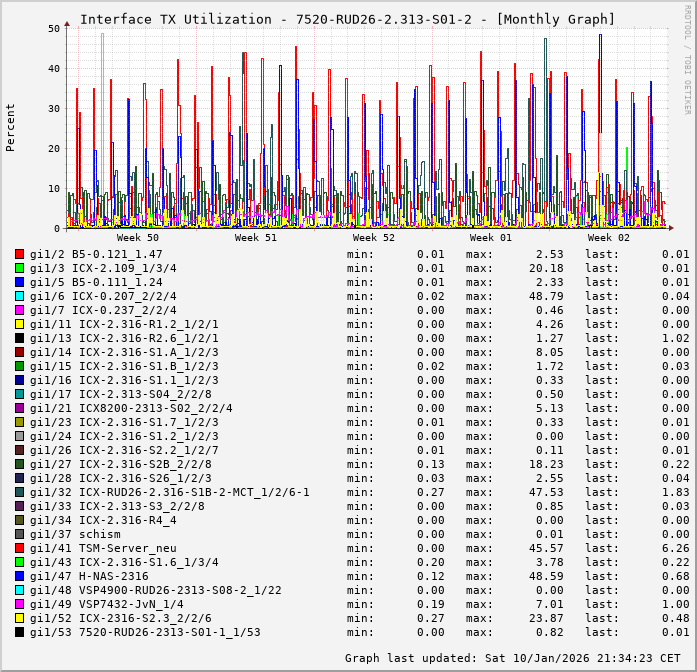The width and height of the screenshot is (697, 672).
Task: Click the cyan gi1/6 ICX-0.207 legend swatch
Action: coord(19,296)
